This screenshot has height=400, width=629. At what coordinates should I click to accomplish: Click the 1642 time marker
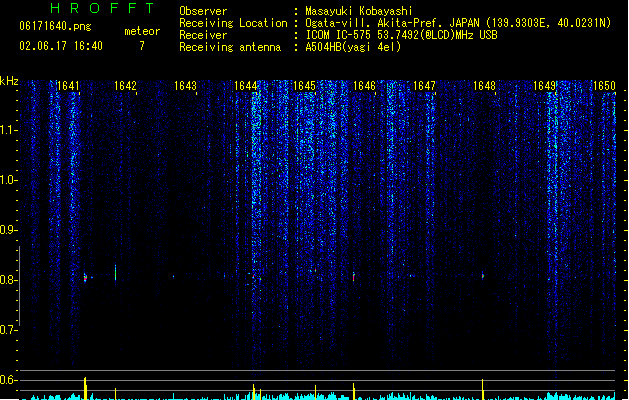pyautogui.click(x=126, y=86)
